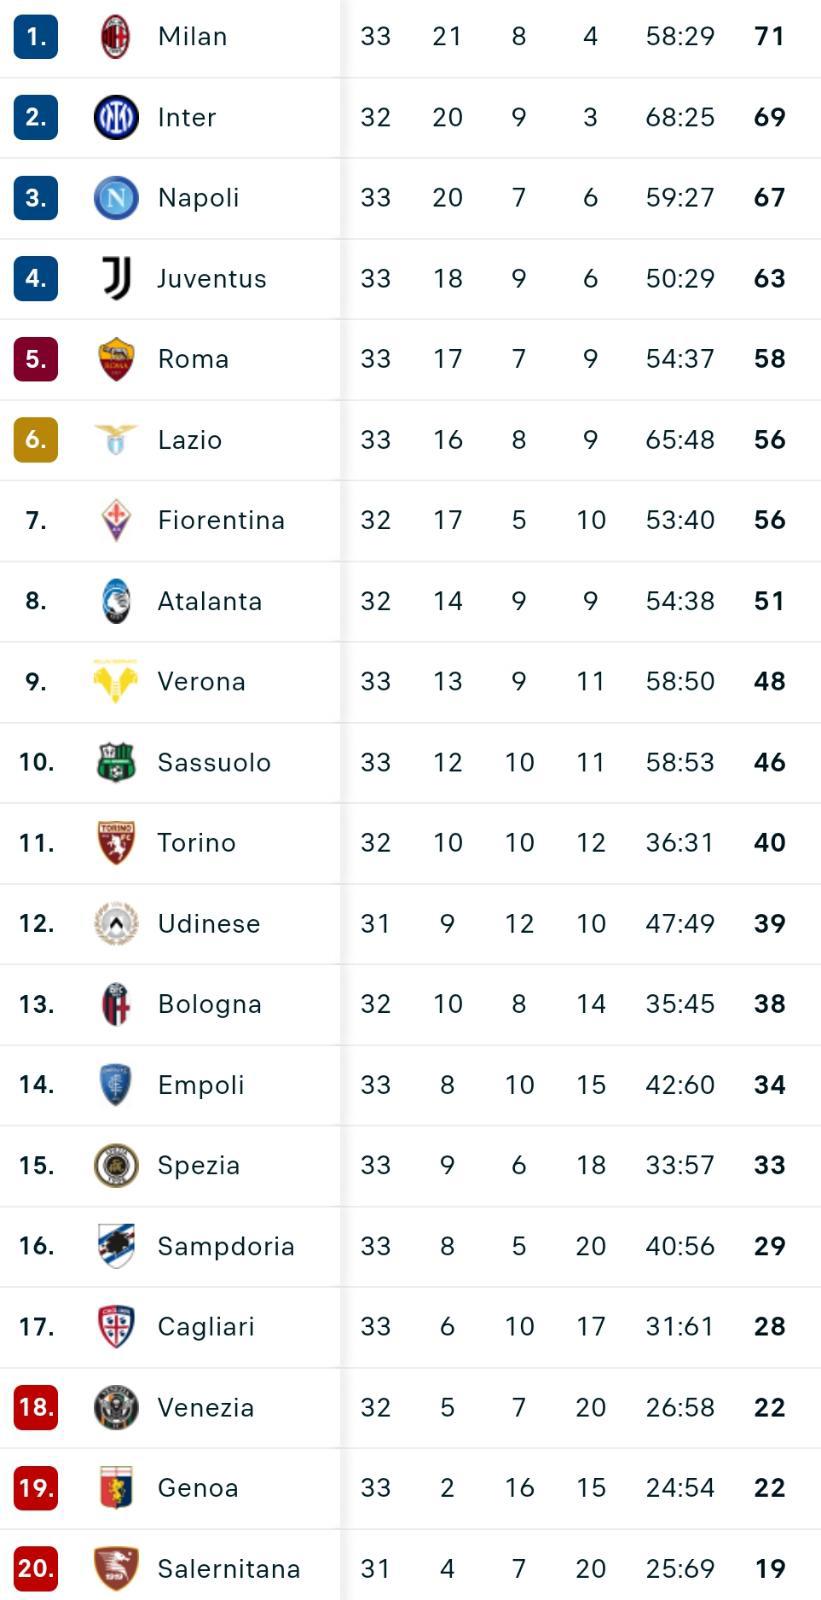Viewport: 821px width, 1600px height.
Task: Click the Inter club crest
Action: coord(116,117)
